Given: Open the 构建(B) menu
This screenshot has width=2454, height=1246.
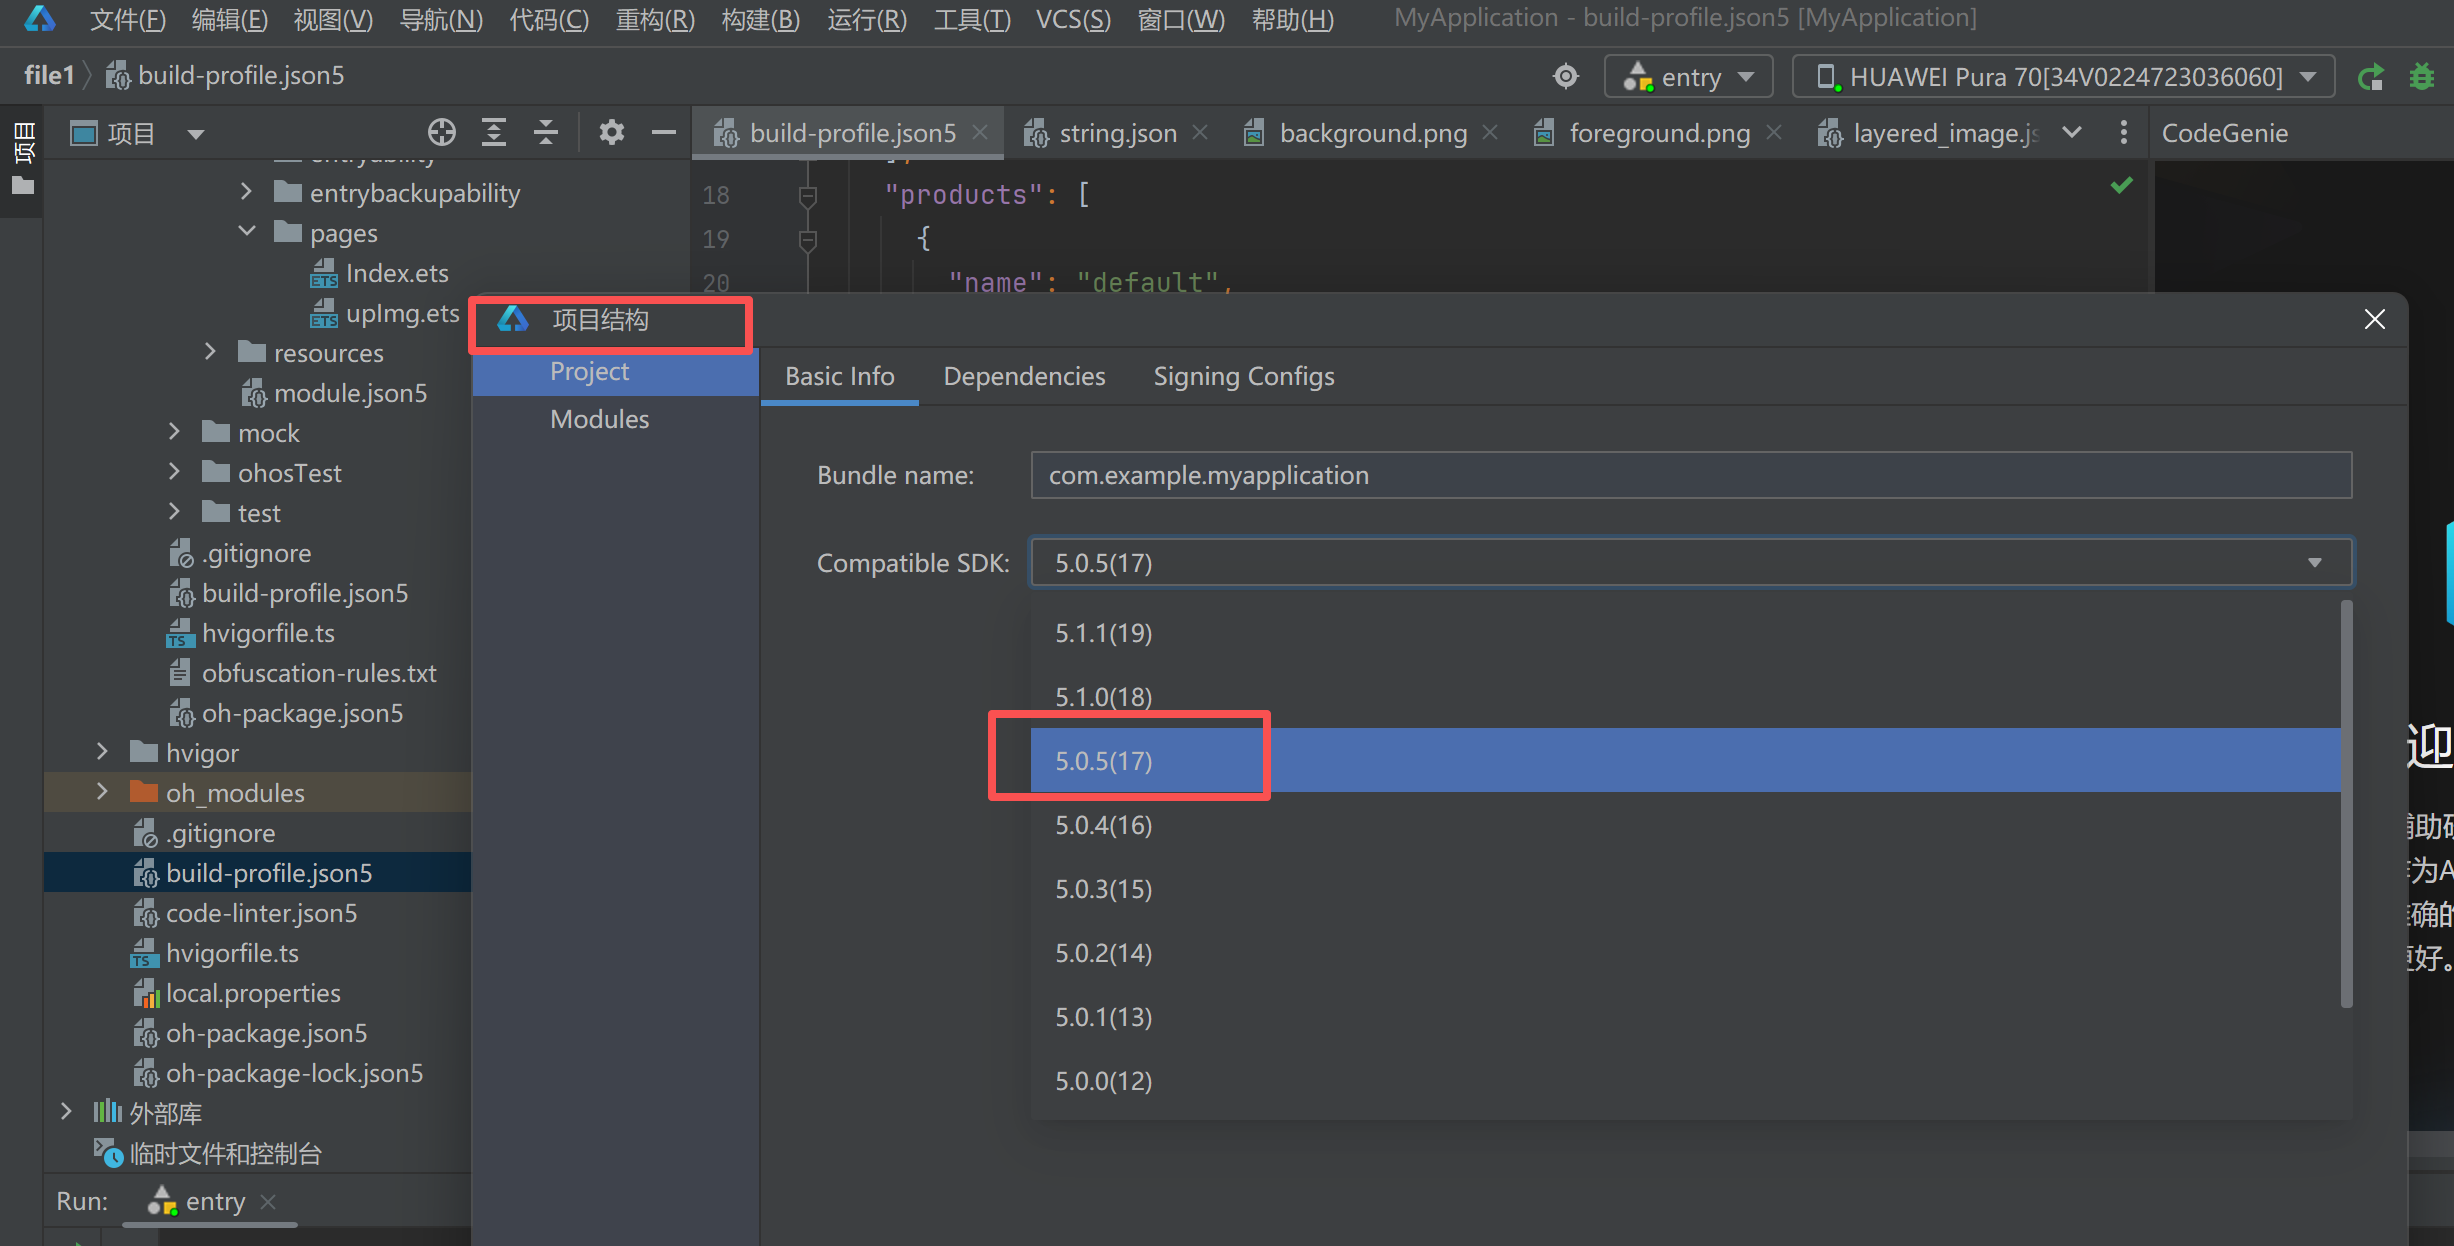Looking at the screenshot, I should pyautogui.click(x=760, y=19).
